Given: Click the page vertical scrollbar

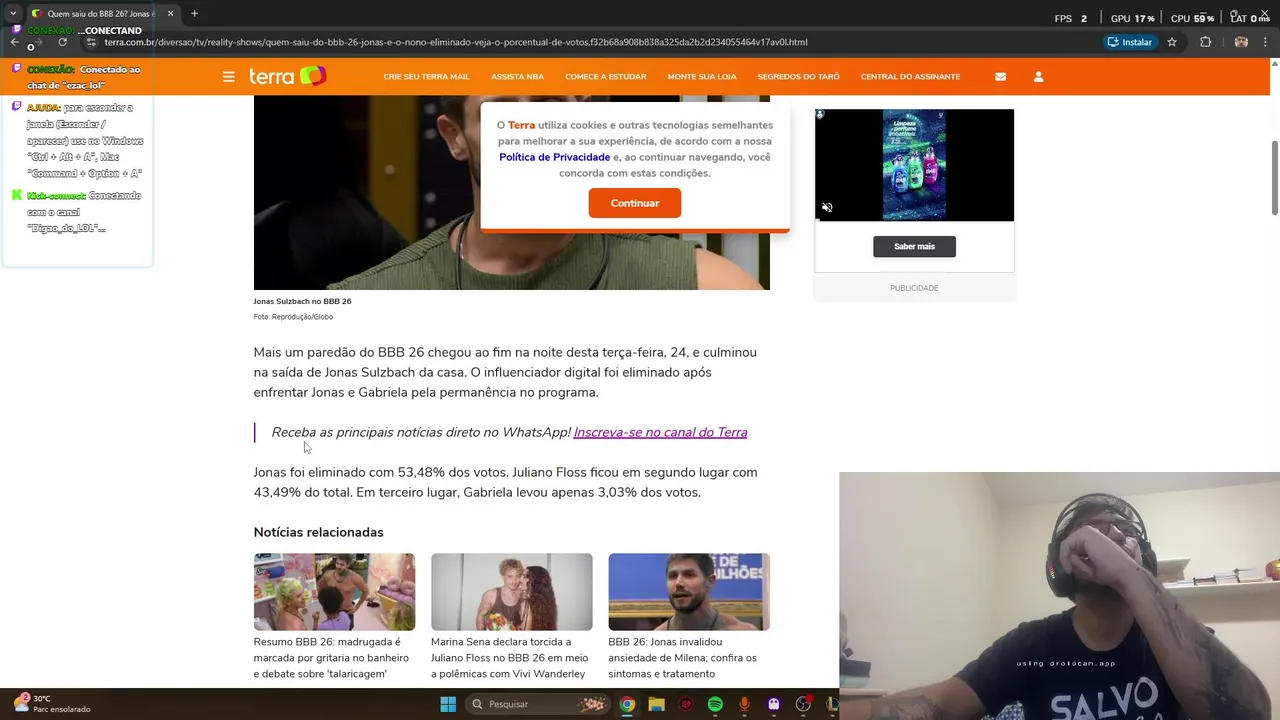Looking at the screenshot, I should coord(1274,177).
